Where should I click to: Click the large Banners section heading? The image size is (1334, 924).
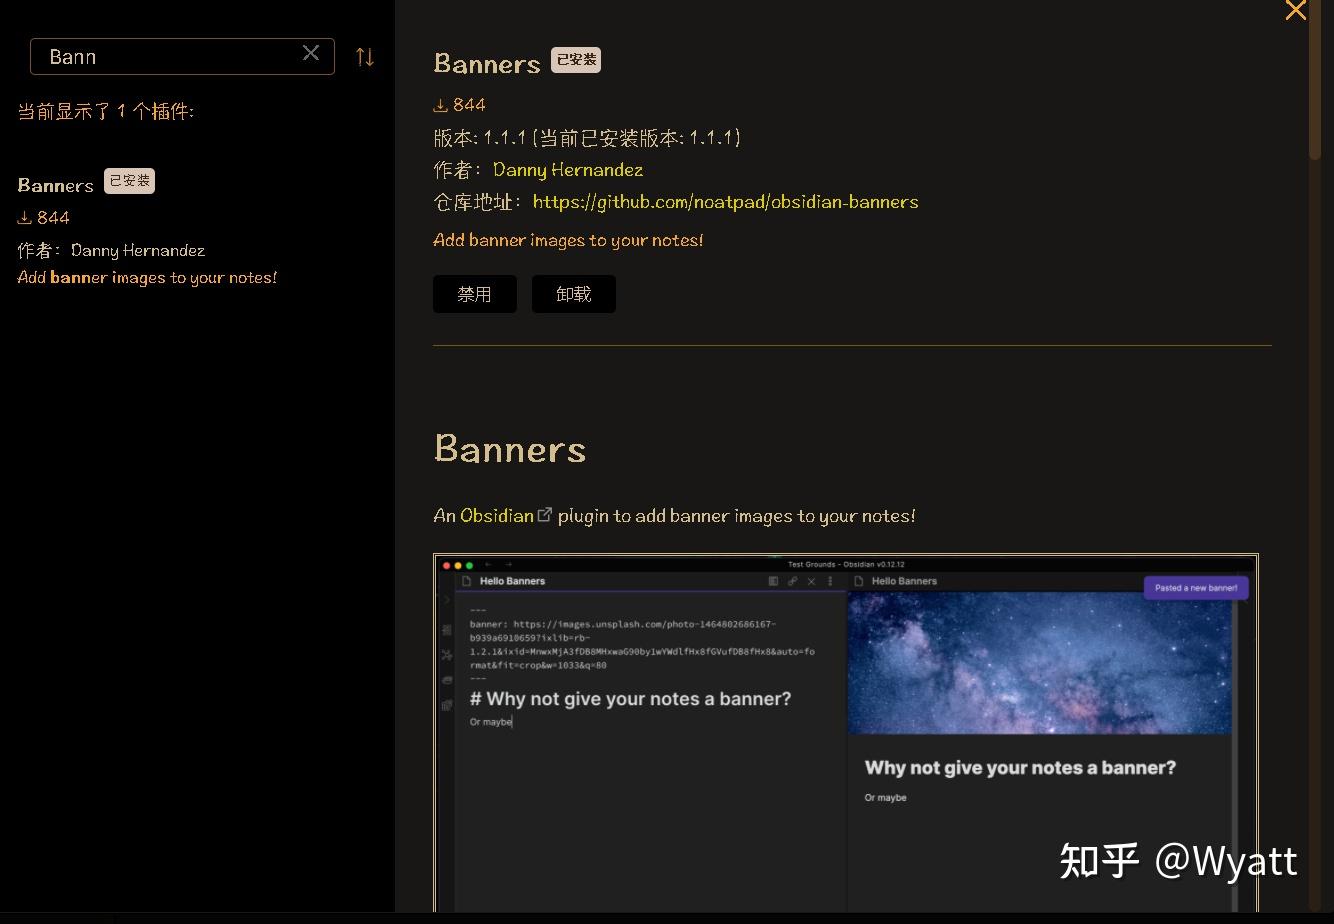pos(509,449)
